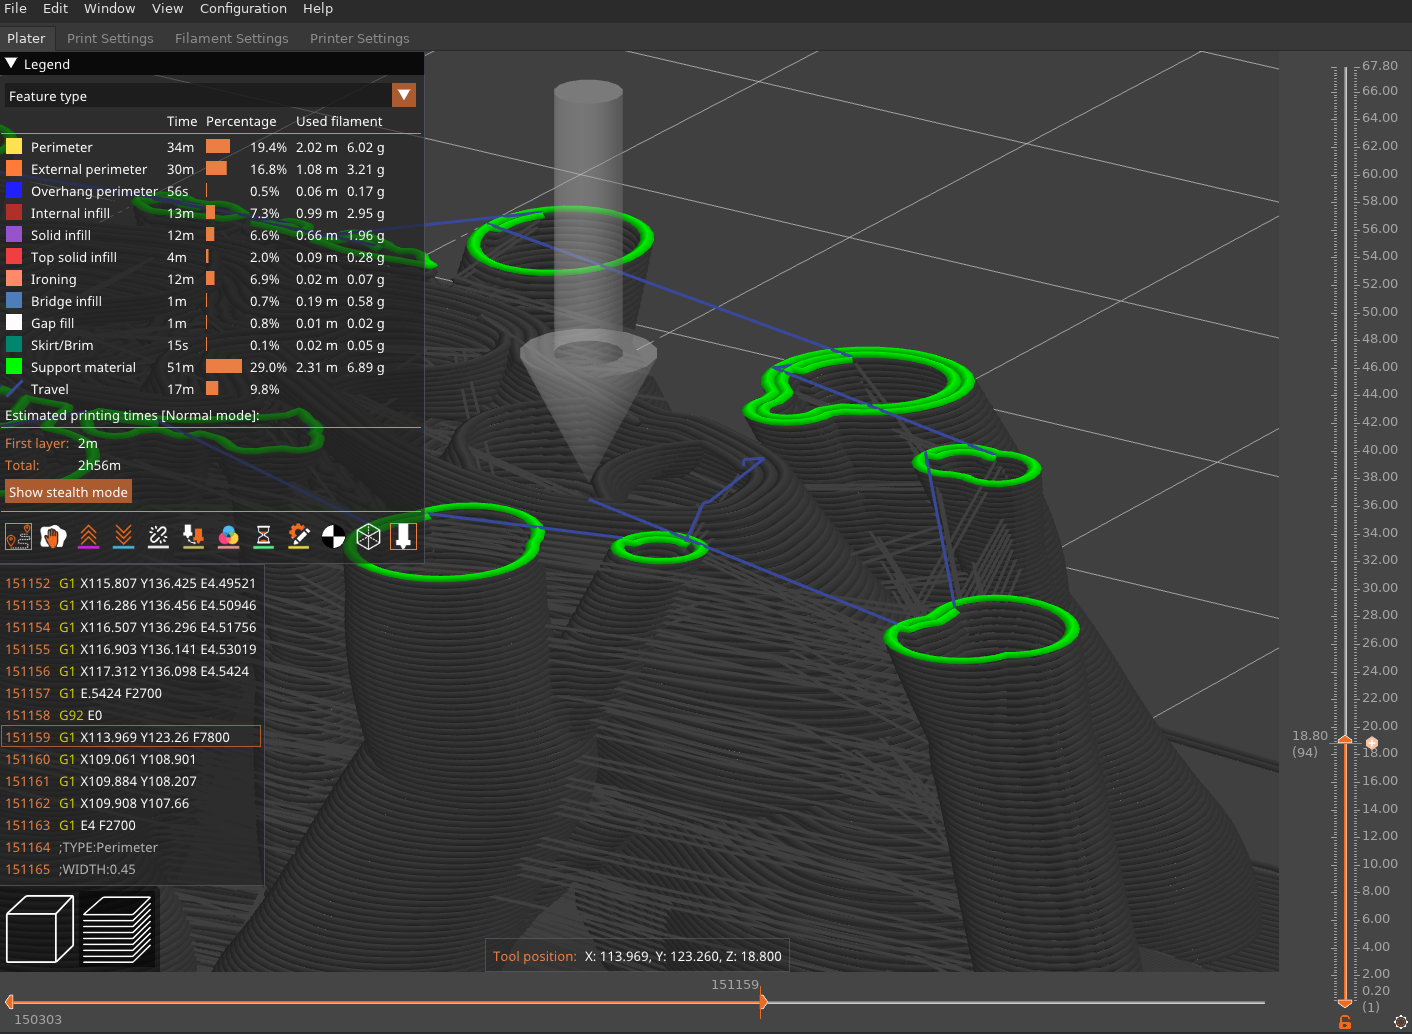Select G-code line 151163 in the list
1412x1034 pixels.
100,825
